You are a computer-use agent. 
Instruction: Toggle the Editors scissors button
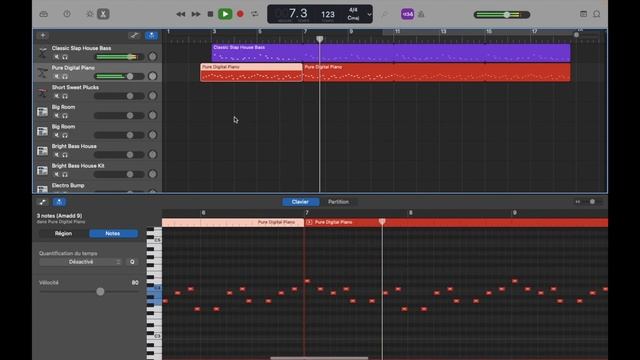click(x=103, y=14)
